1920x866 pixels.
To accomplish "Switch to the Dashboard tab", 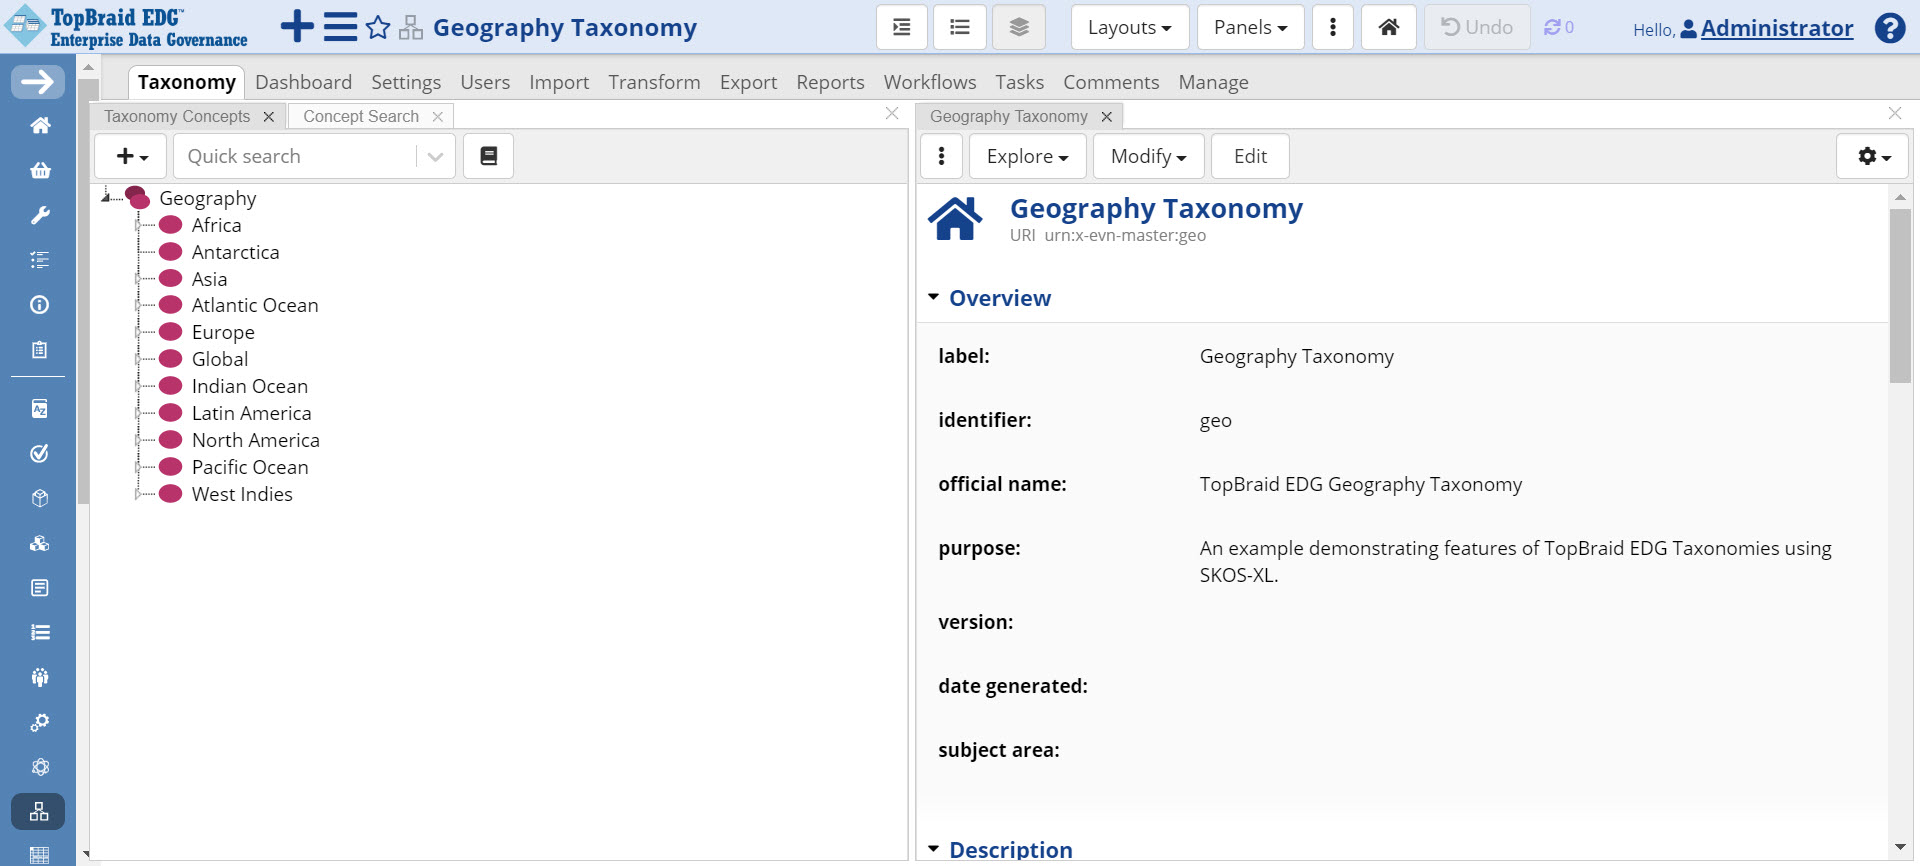I will coord(303,82).
